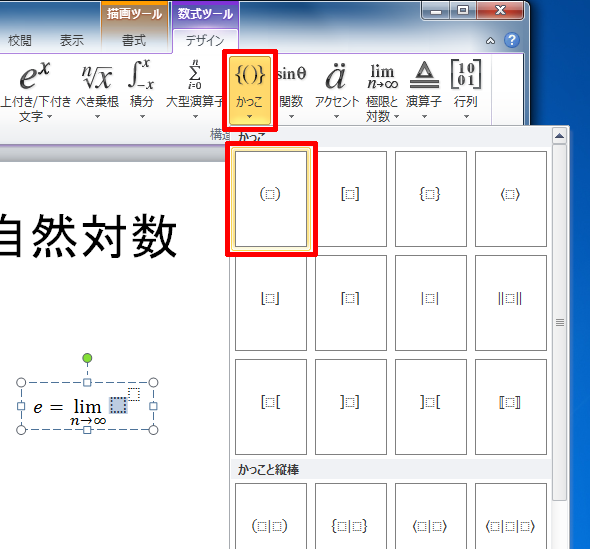Open the 行列 matrix gallery
The width and height of the screenshot is (590, 549).
[466, 90]
